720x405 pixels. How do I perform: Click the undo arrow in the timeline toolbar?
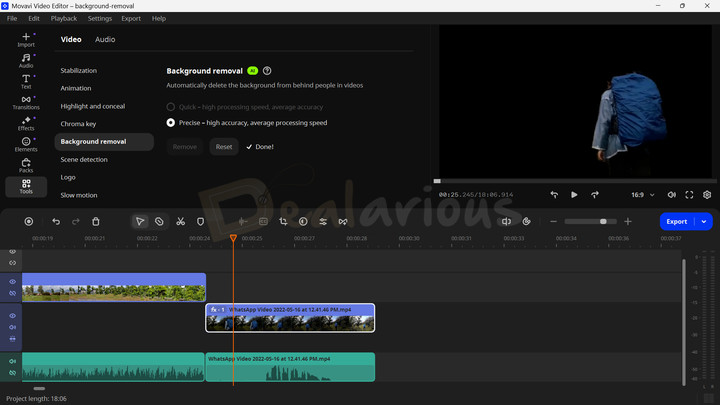pyautogui.click(x=56, y=221)
